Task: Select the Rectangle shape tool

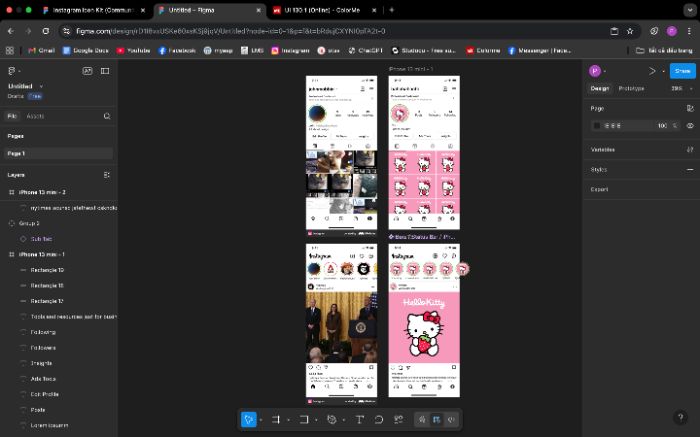Action: click(x=304, y=419)
